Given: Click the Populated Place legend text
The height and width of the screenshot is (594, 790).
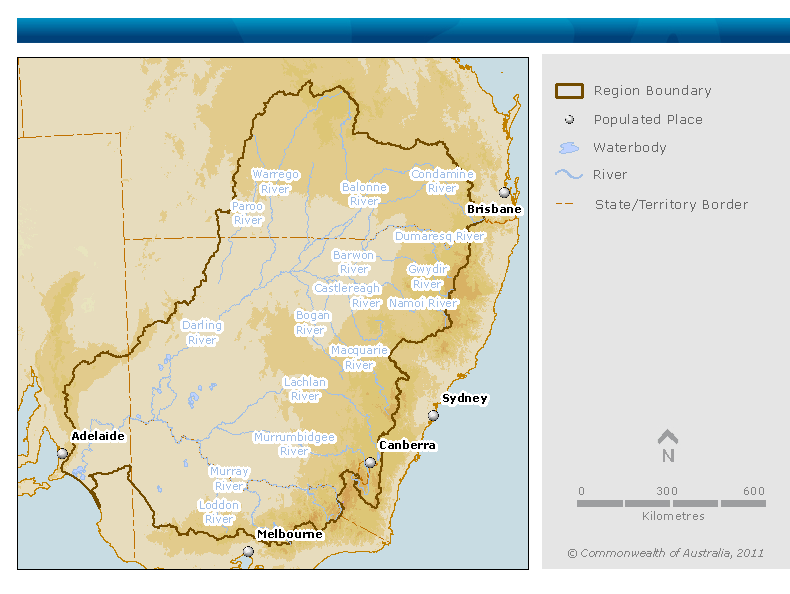Looking at the screenshot, I should 648,119.
